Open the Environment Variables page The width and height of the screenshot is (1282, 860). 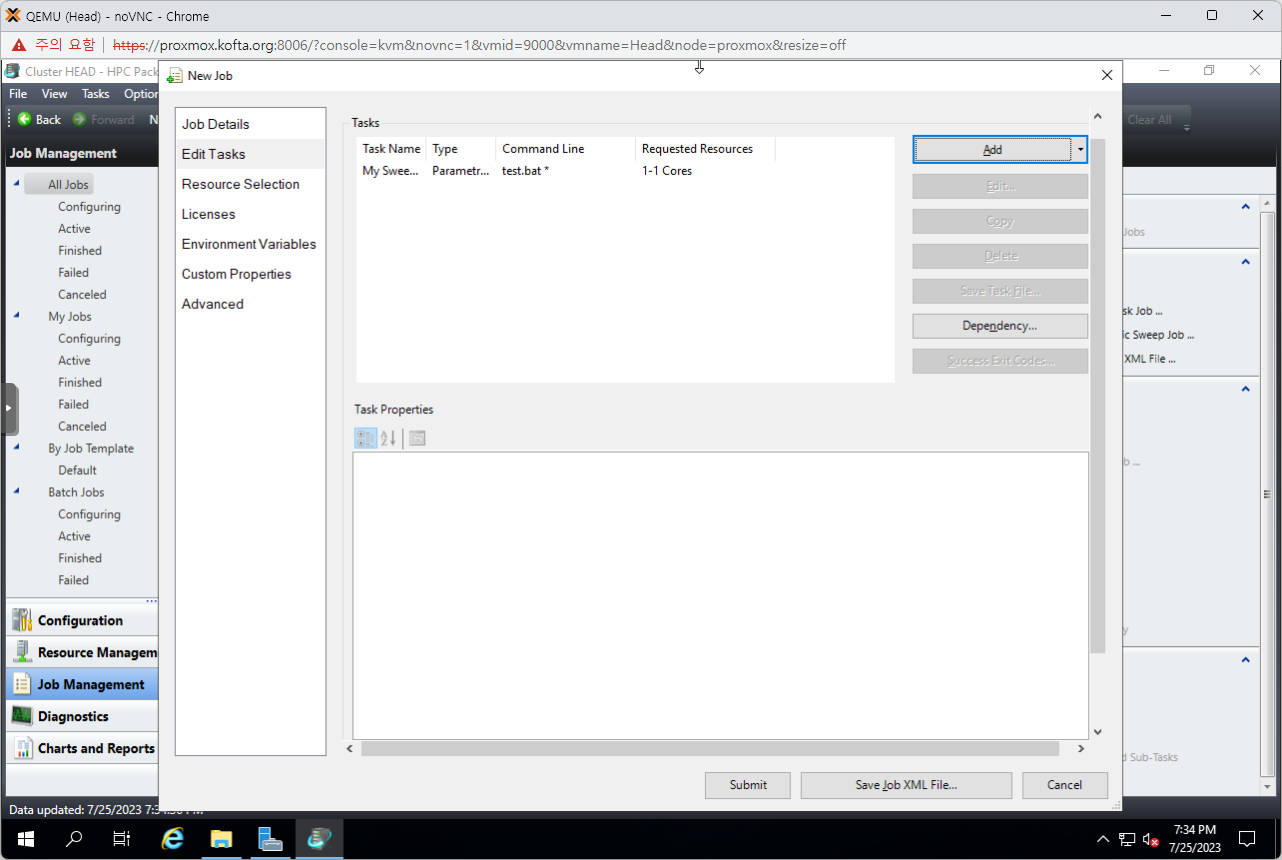[248, 244]
